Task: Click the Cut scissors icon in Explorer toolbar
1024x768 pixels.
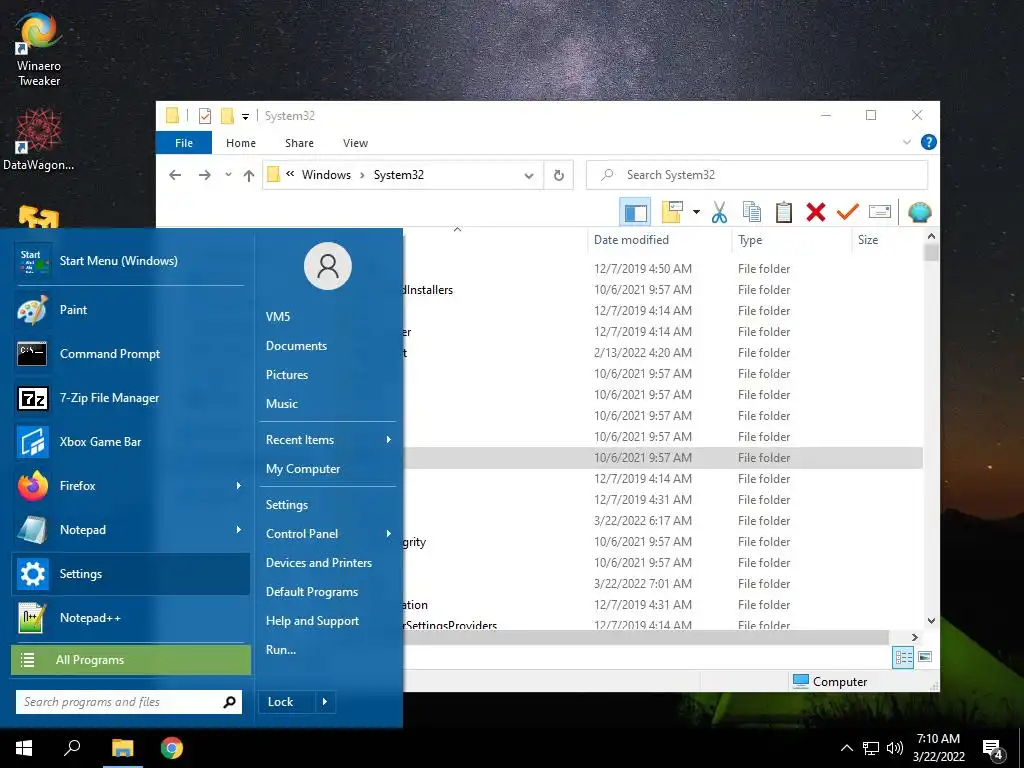Action: [719, 212]
